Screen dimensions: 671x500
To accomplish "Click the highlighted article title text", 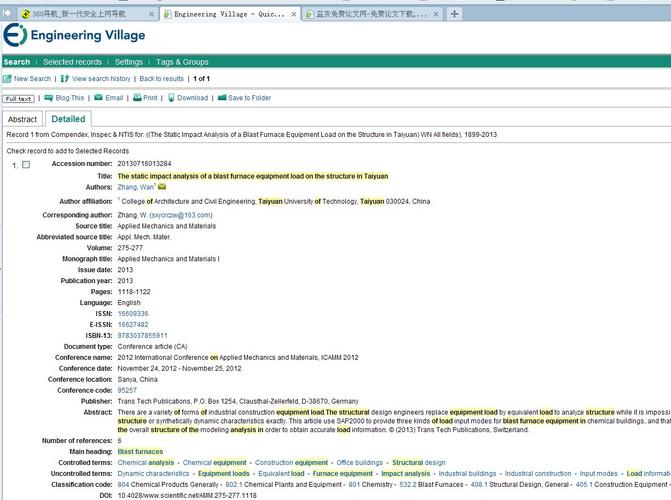I will point(253,176).
